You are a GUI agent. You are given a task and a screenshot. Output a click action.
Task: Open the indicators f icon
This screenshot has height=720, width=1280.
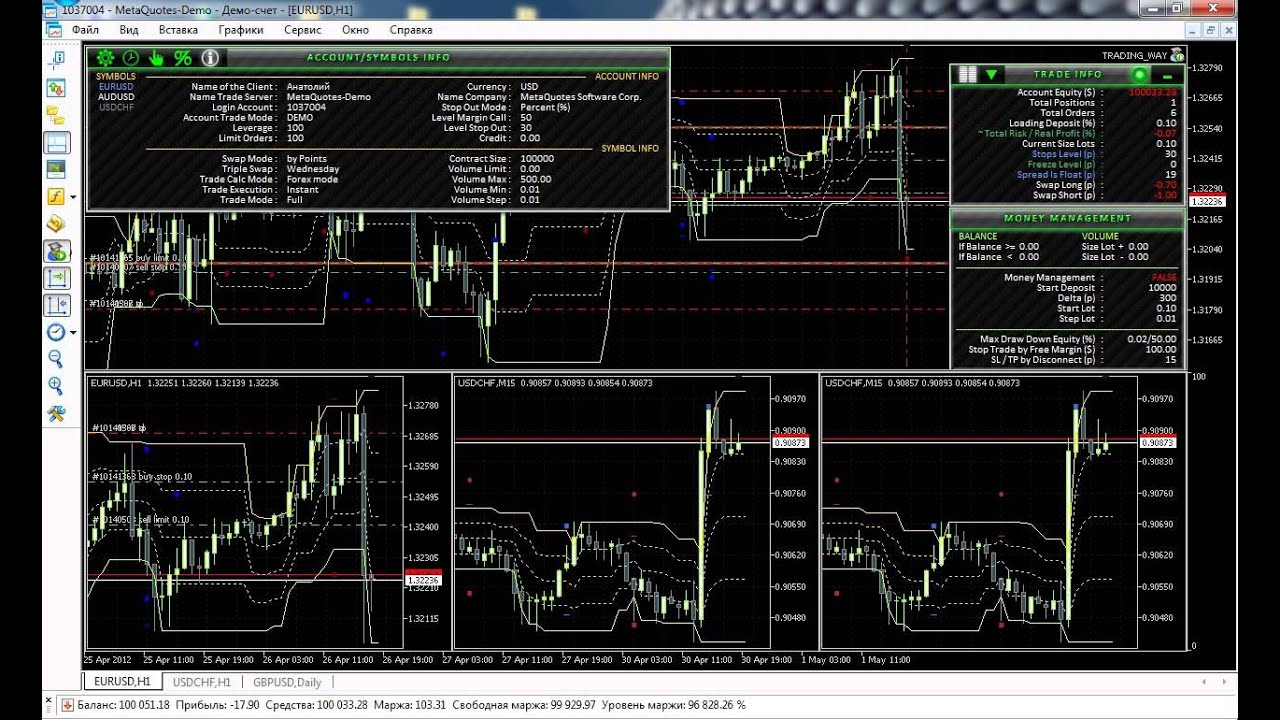click(x=56, y=197)
